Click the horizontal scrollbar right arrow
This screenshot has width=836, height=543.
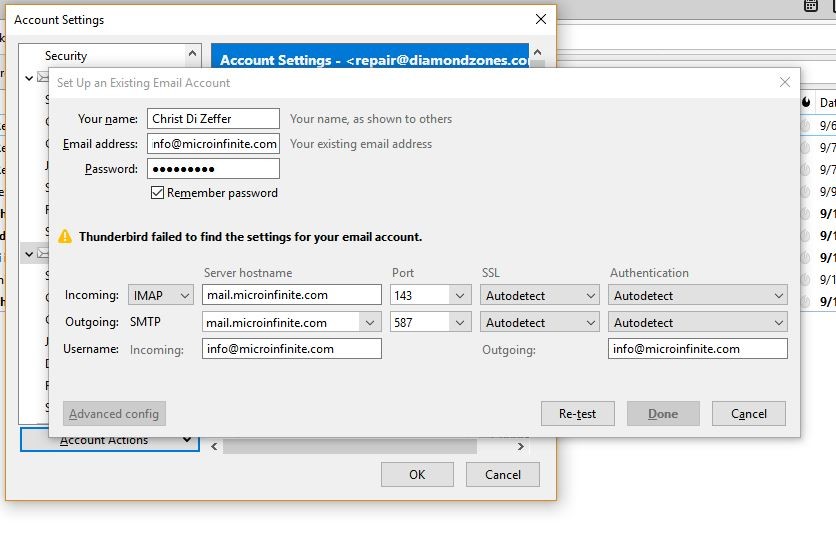521,446
